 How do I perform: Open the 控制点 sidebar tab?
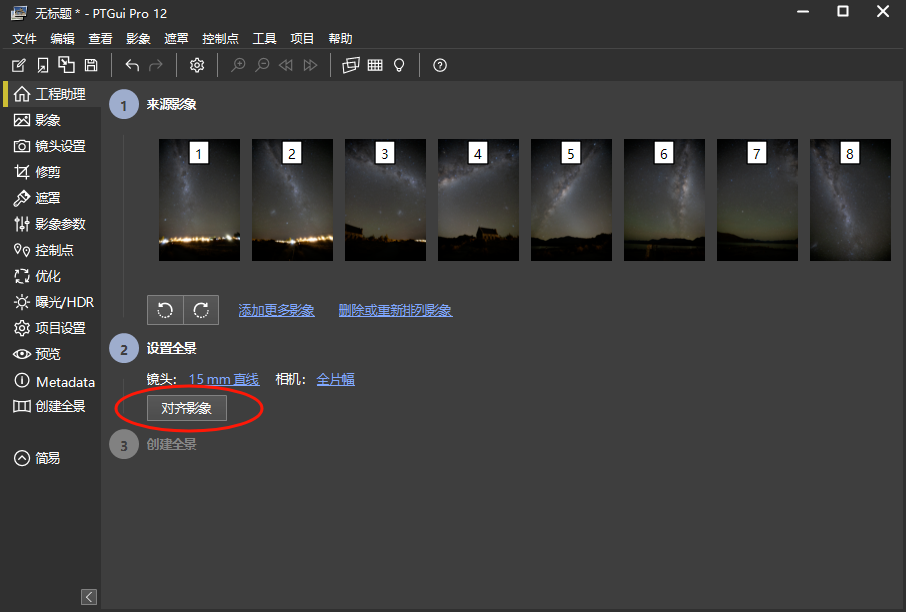point(51,250)
